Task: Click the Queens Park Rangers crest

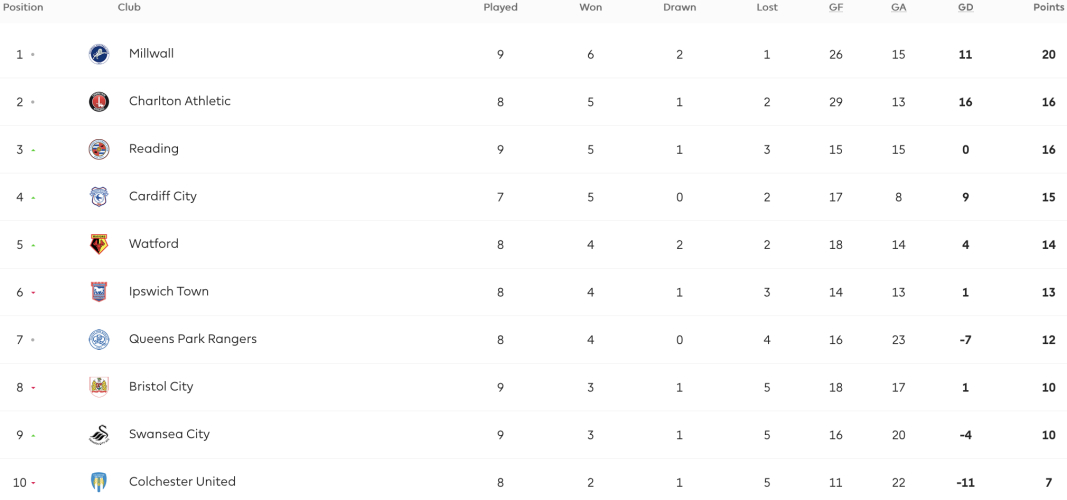Action: (99, 339)
